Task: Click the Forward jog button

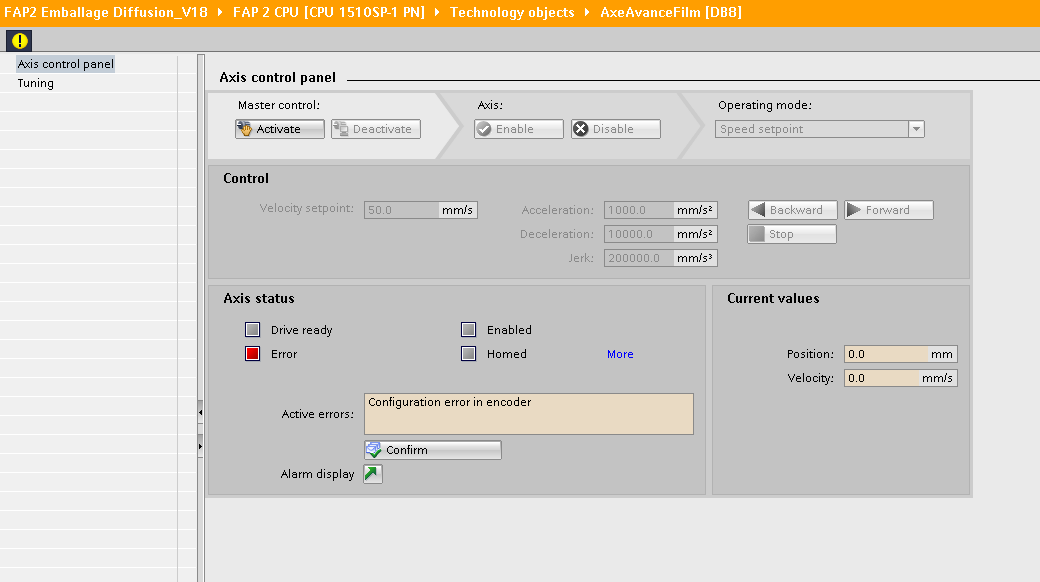Action: point(889,210)
